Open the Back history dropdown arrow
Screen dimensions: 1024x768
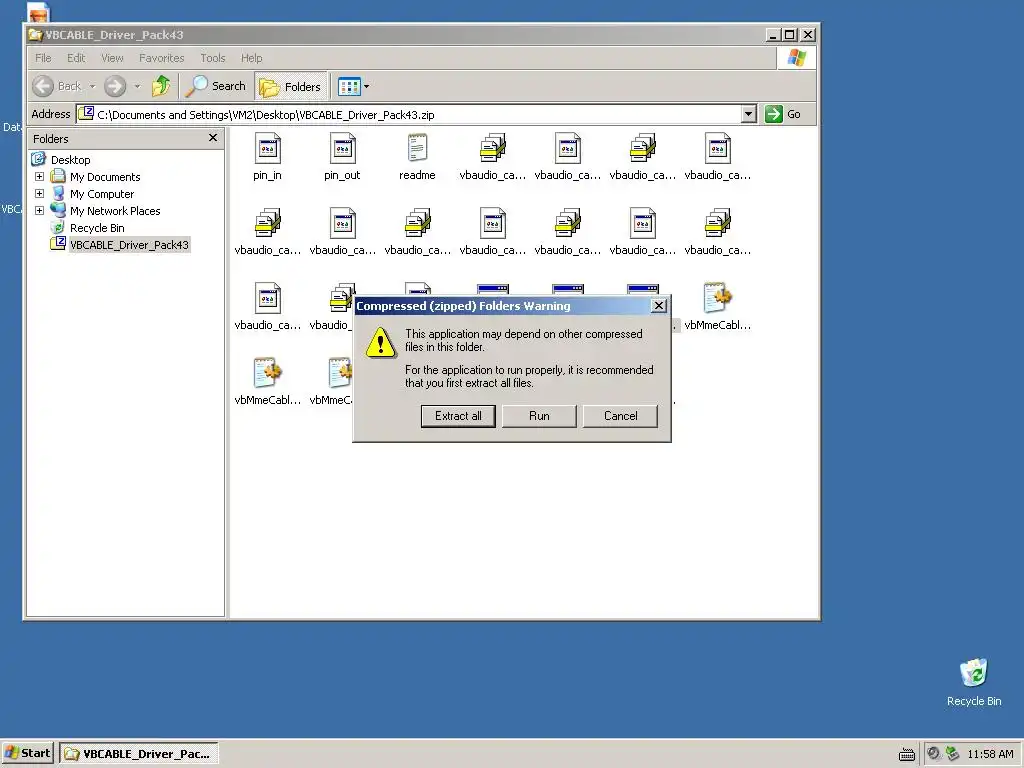click(93, 86)
